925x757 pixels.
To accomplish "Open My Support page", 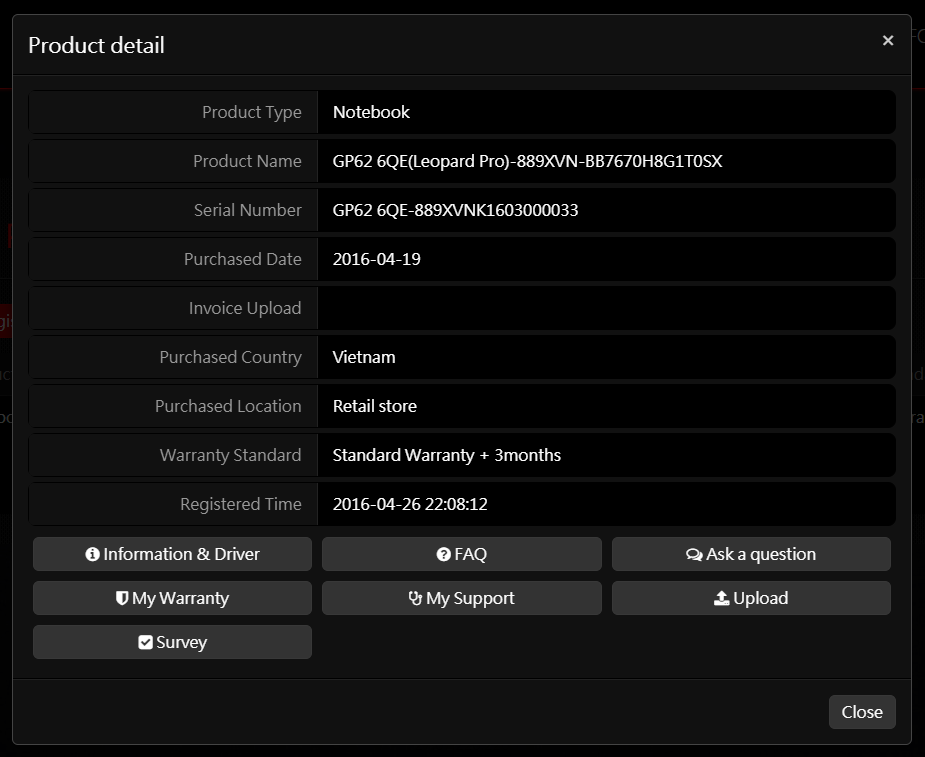I will click(x=461, y=598).
